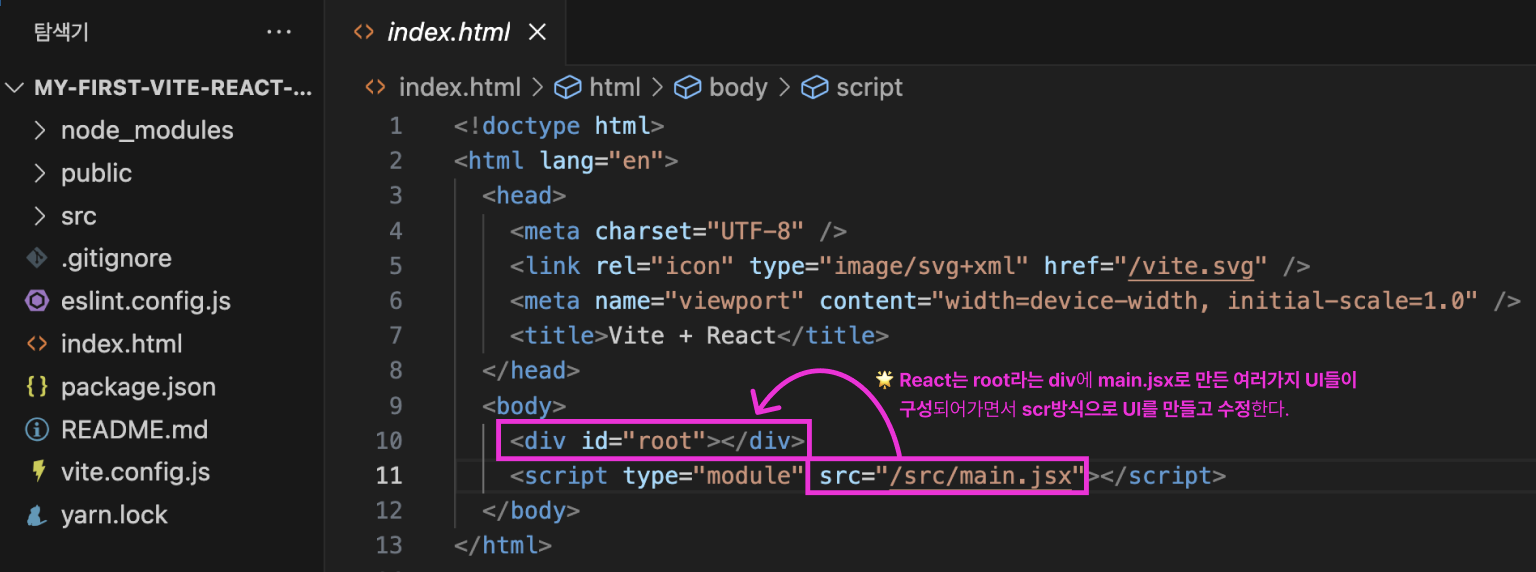Screen dimensions: 1536x572
Task: Expand the src folder chevron
Action: point(40,216)
